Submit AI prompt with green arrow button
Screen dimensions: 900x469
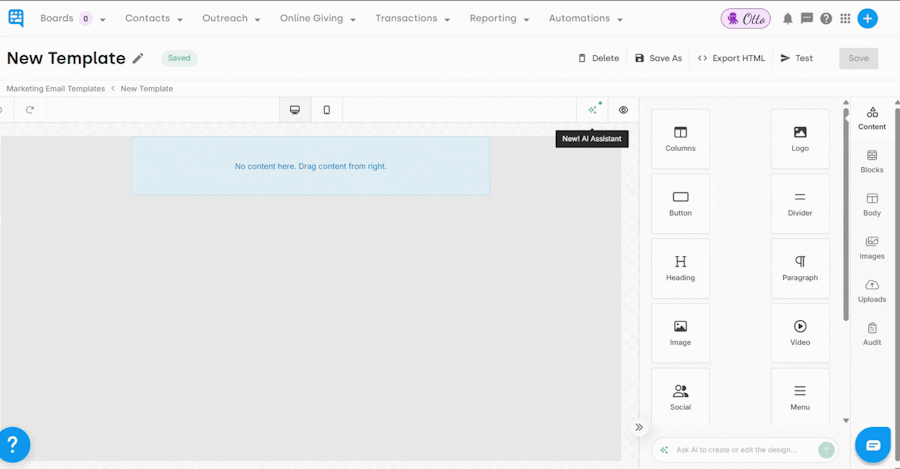point(826,450)
